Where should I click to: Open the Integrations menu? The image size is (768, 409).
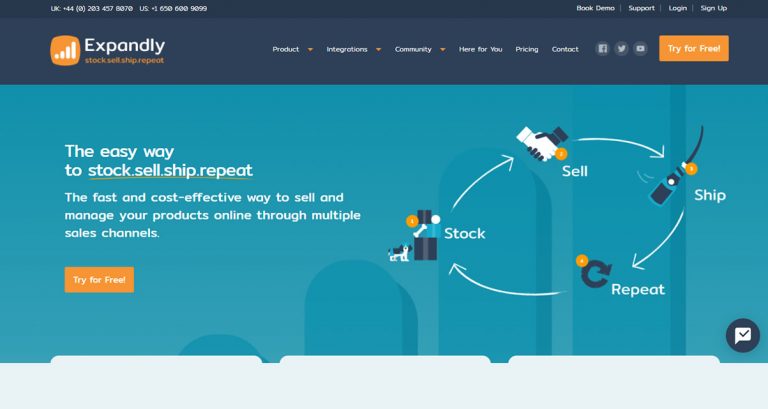347,49
